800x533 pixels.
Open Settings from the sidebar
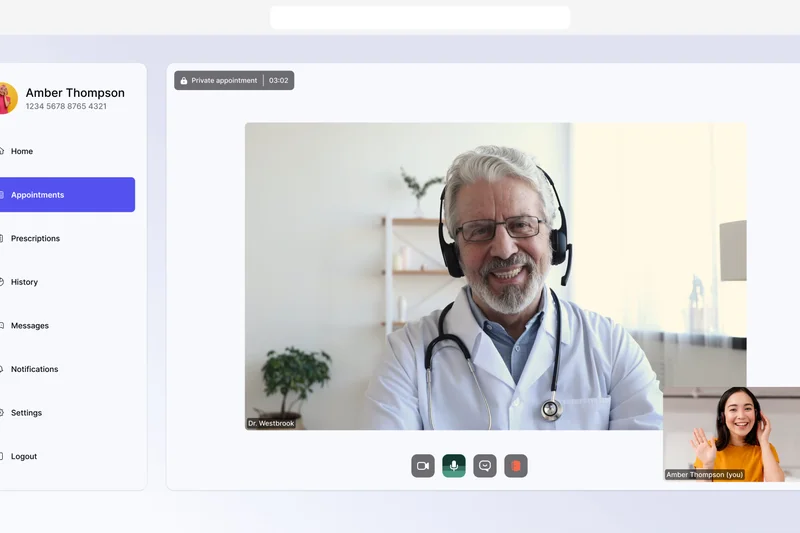[x=26, y=413]
